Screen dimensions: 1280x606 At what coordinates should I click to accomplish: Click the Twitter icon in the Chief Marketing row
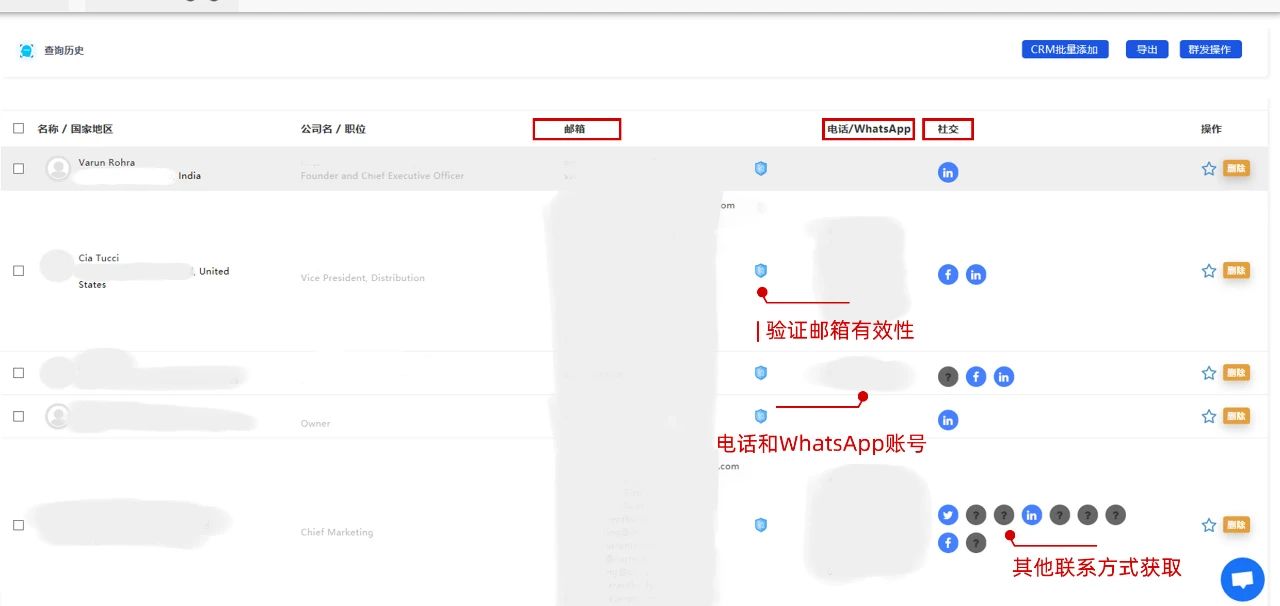click(x=948, y=515)
